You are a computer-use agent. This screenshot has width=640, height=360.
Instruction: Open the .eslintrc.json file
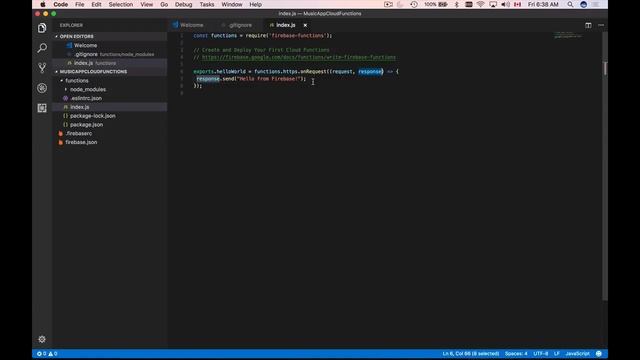(x=86, y=98)
